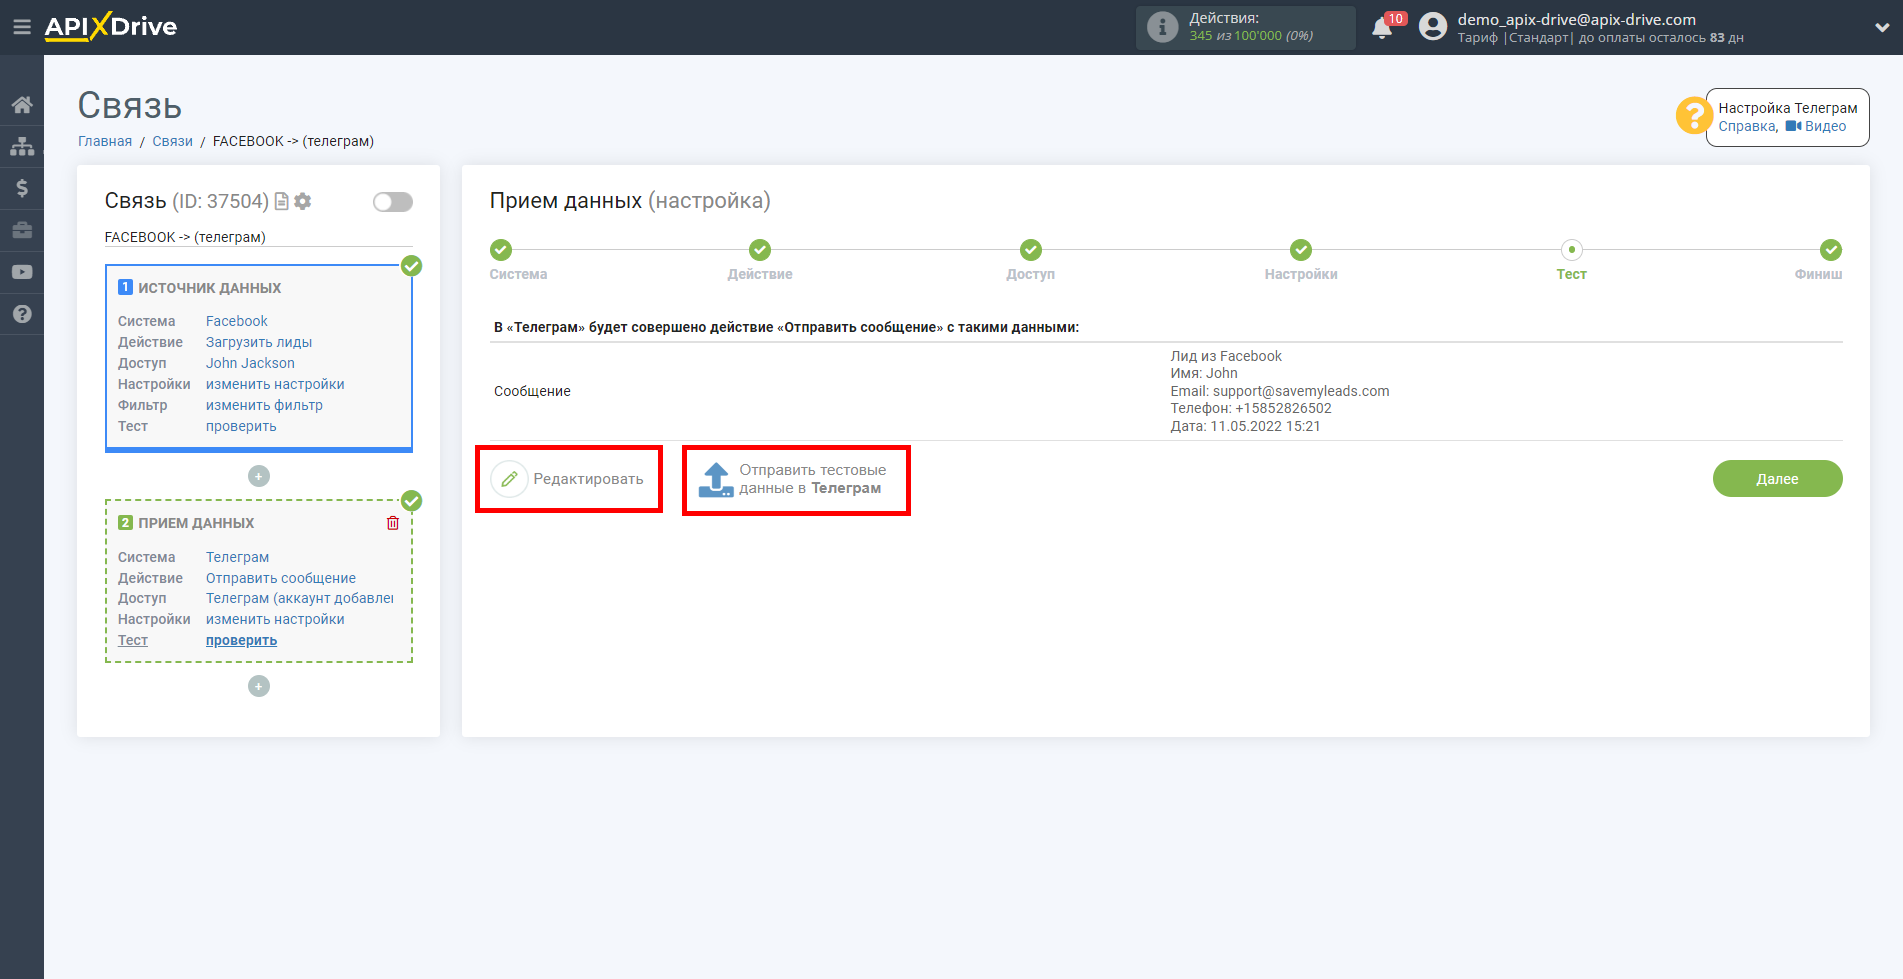The width and height of the screenshot is (1903, 979).
Task: Click the green Далее button
Action: click(1777, 479)
